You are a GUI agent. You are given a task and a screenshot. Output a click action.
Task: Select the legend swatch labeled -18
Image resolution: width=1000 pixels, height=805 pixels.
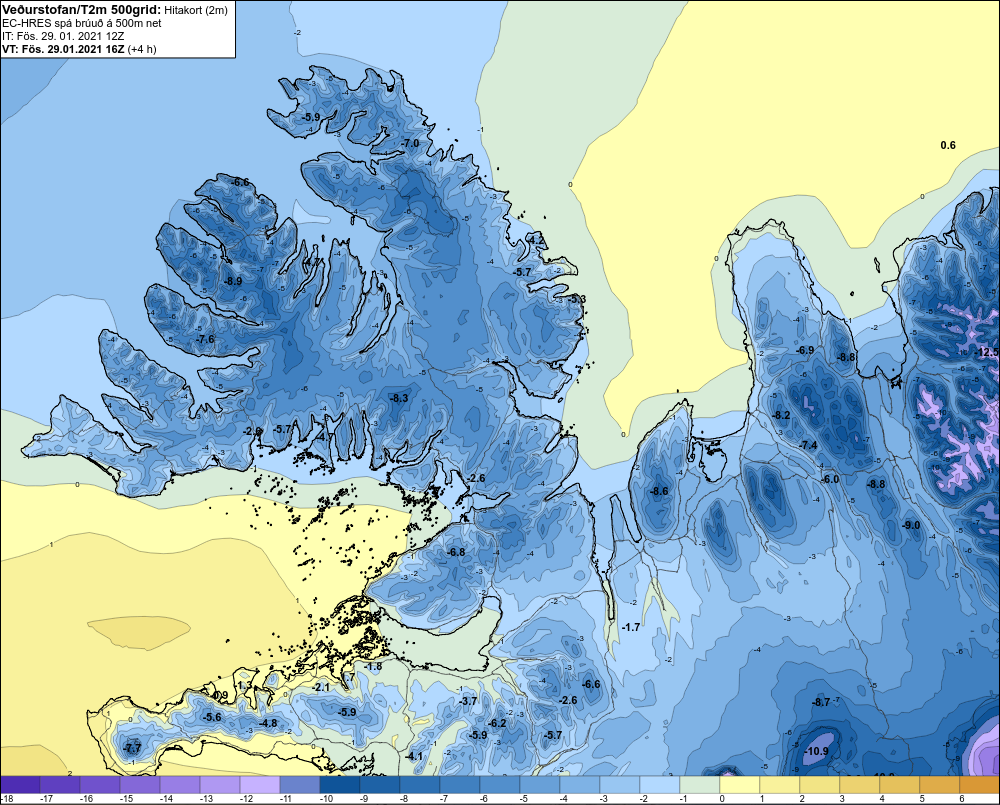point(20,785)
